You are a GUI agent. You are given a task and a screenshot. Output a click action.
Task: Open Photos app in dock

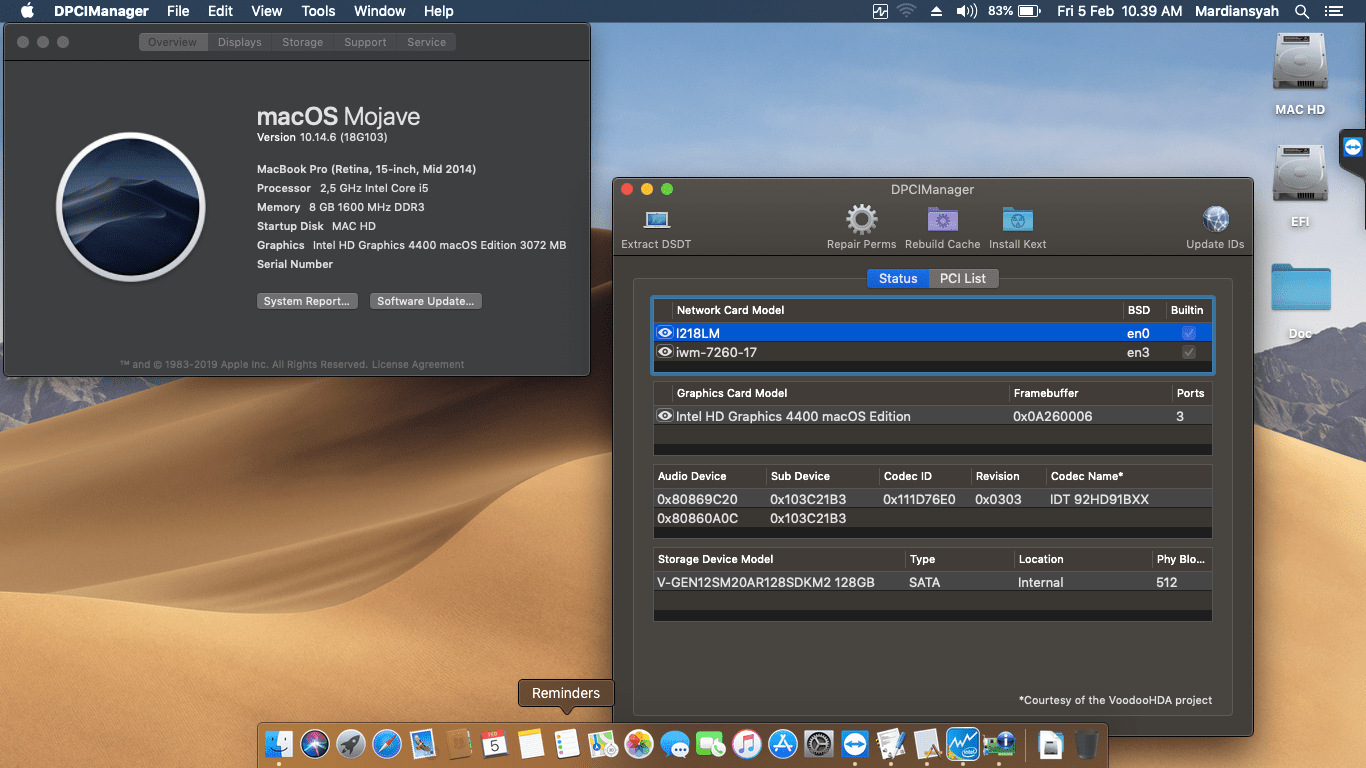point(639,743)
